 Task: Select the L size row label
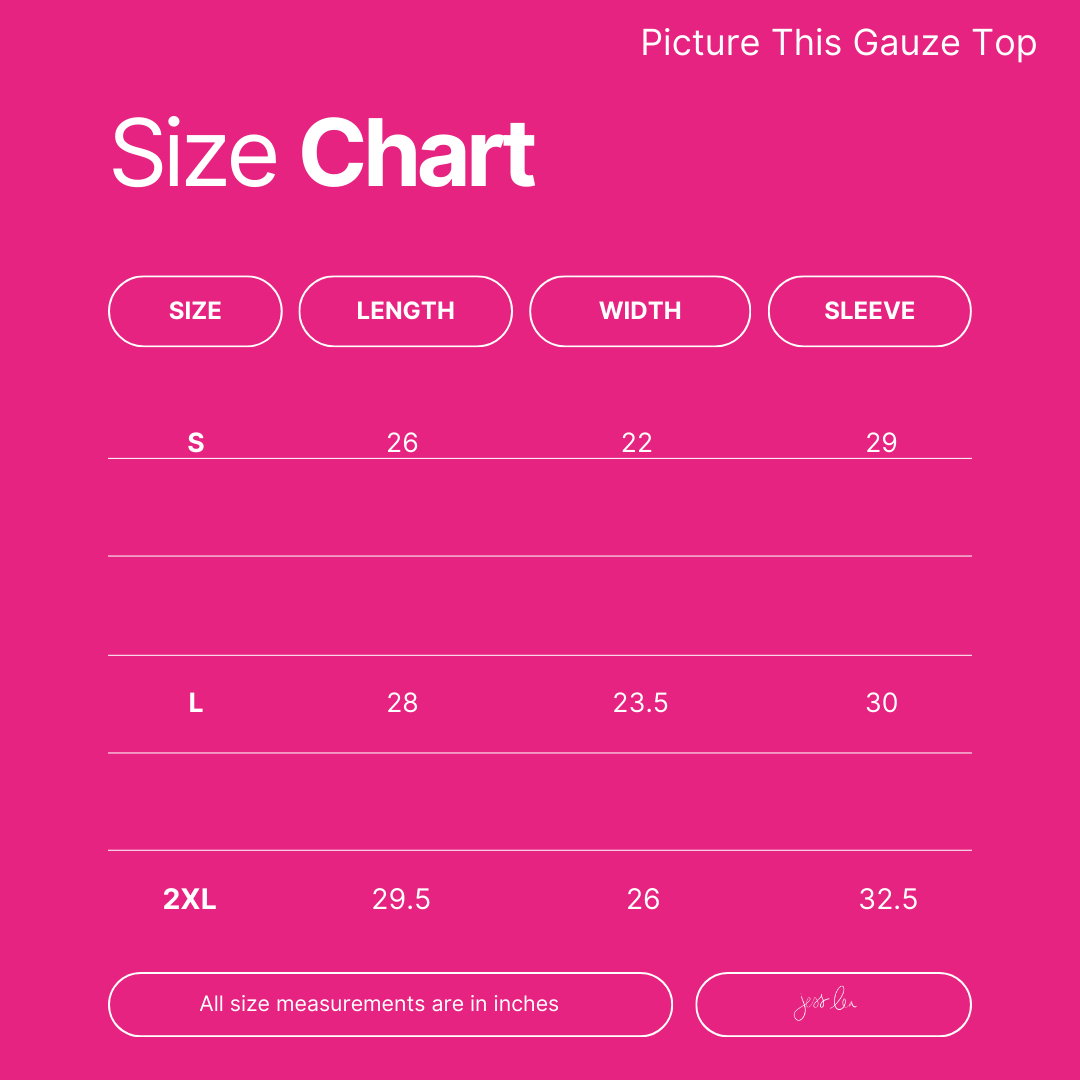point(196,703)
